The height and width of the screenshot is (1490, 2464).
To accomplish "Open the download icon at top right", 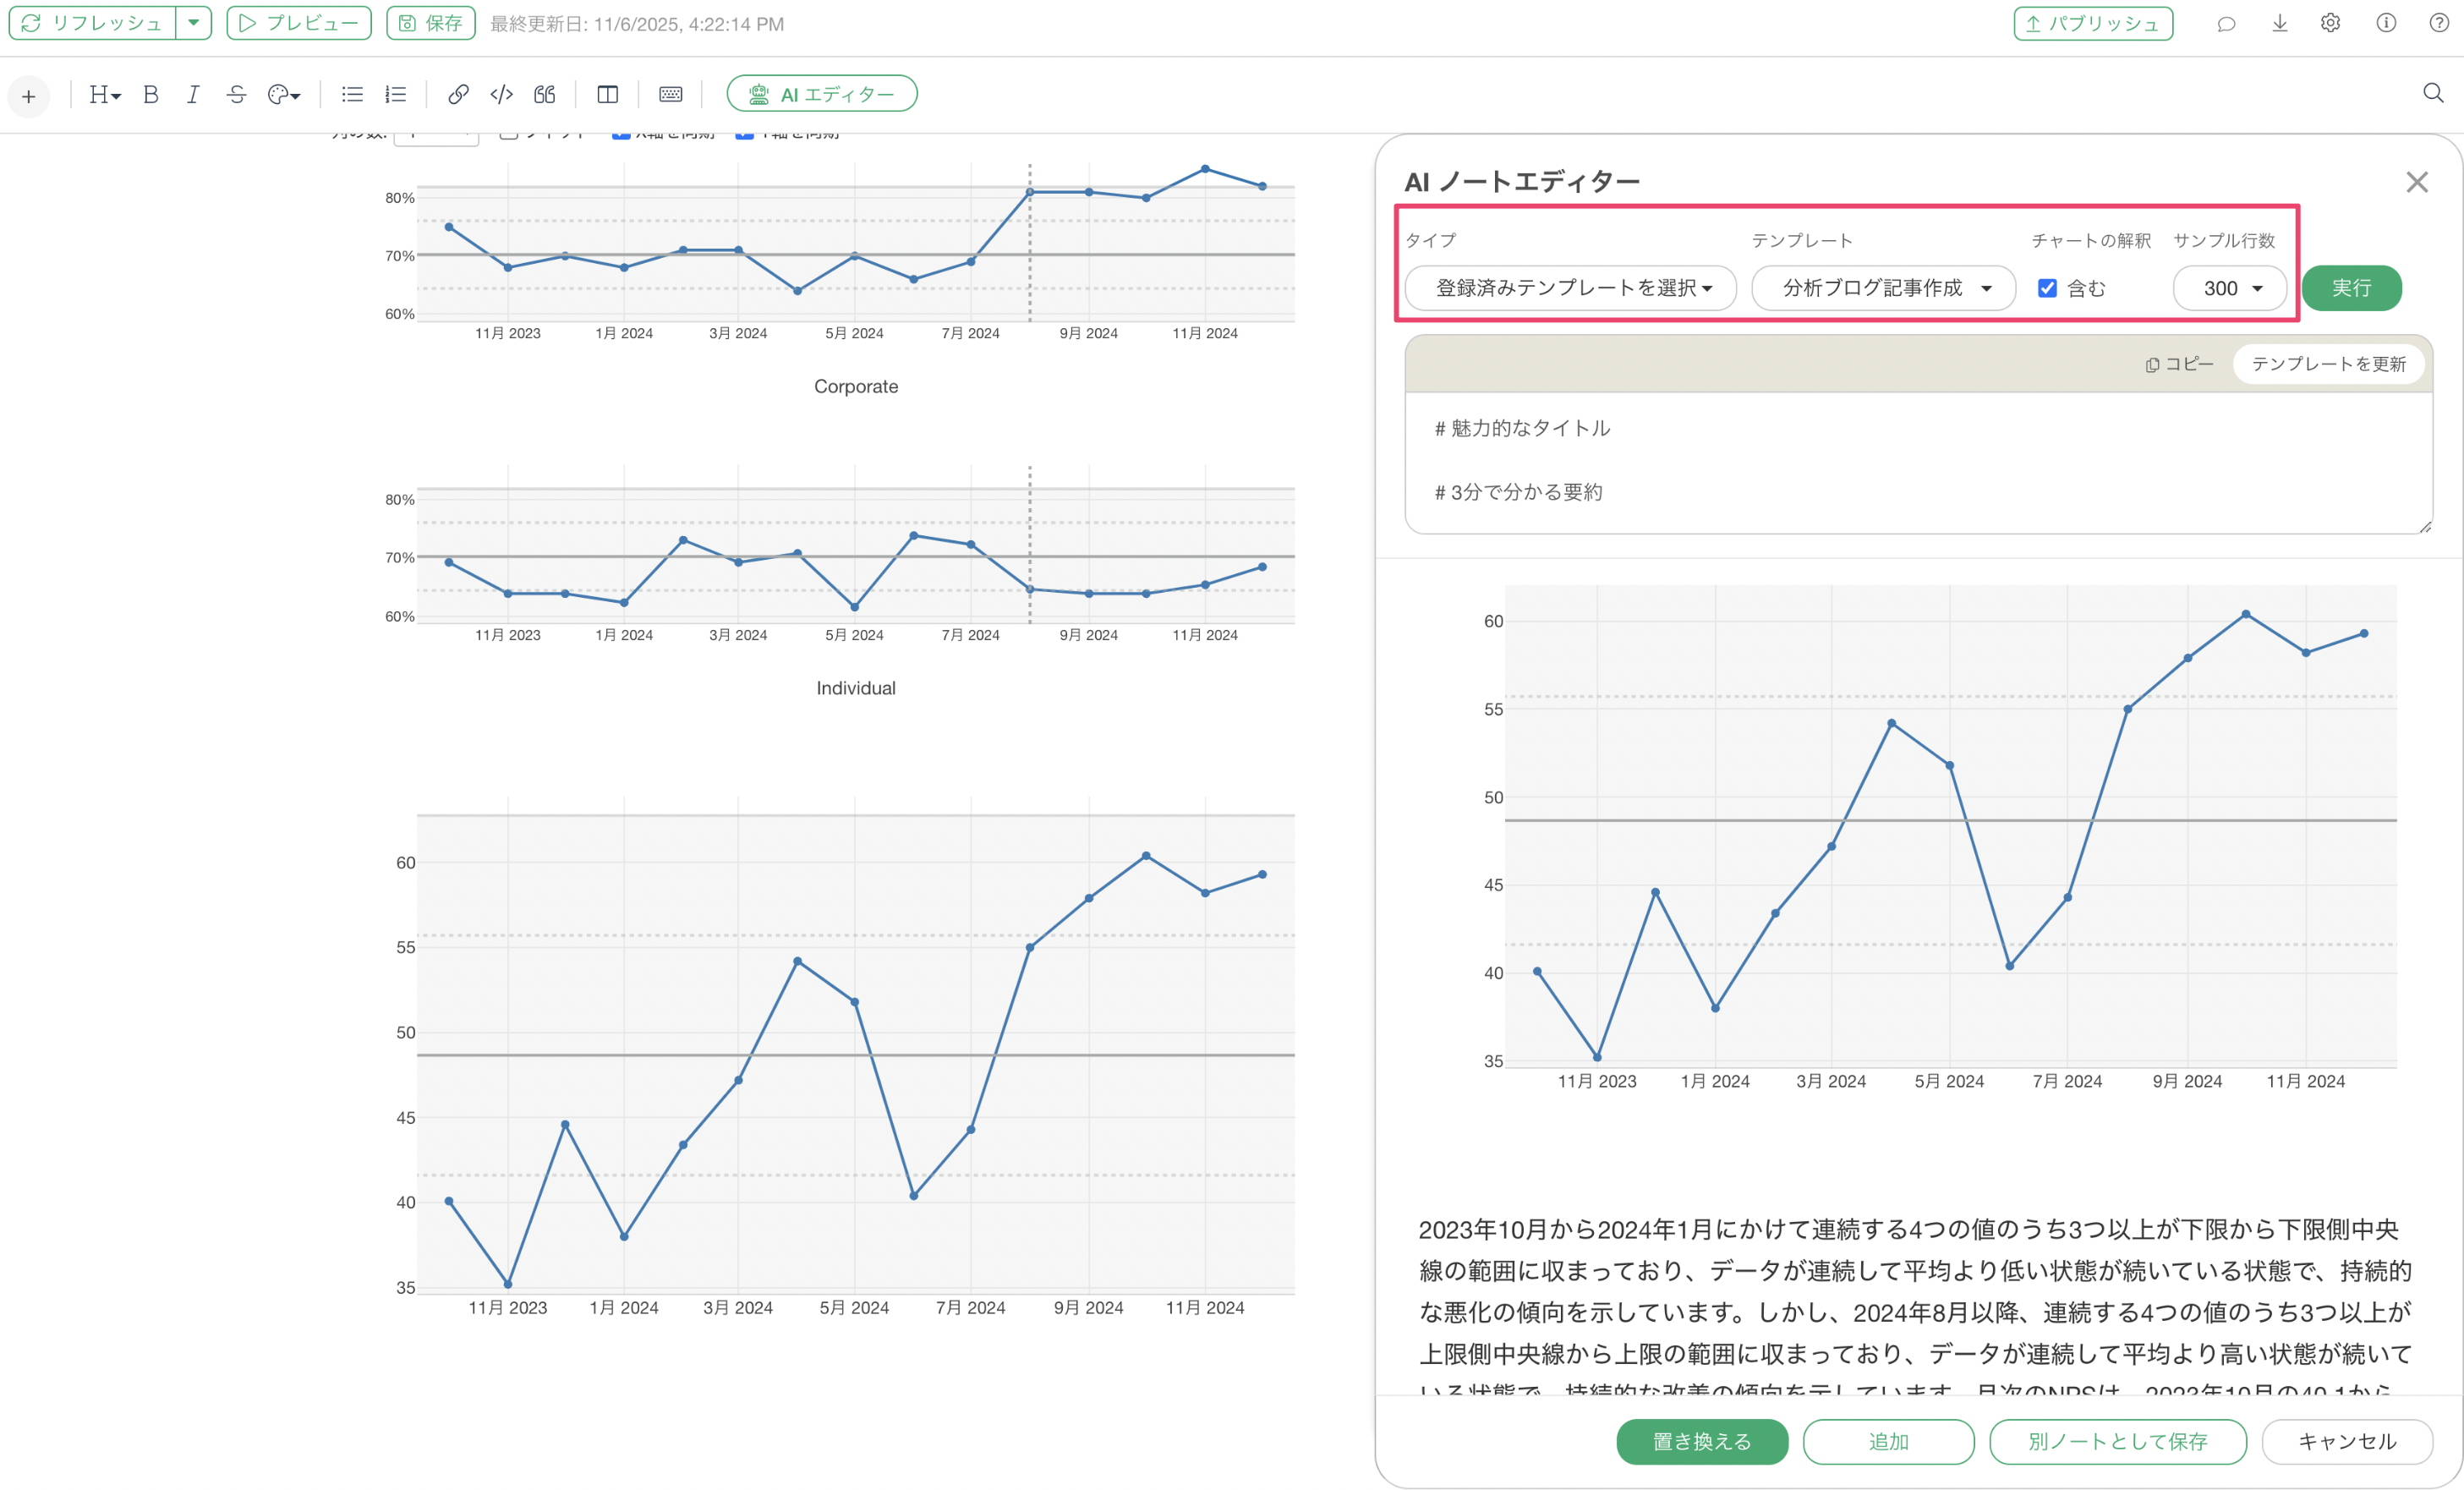I will click(2279, 23).
